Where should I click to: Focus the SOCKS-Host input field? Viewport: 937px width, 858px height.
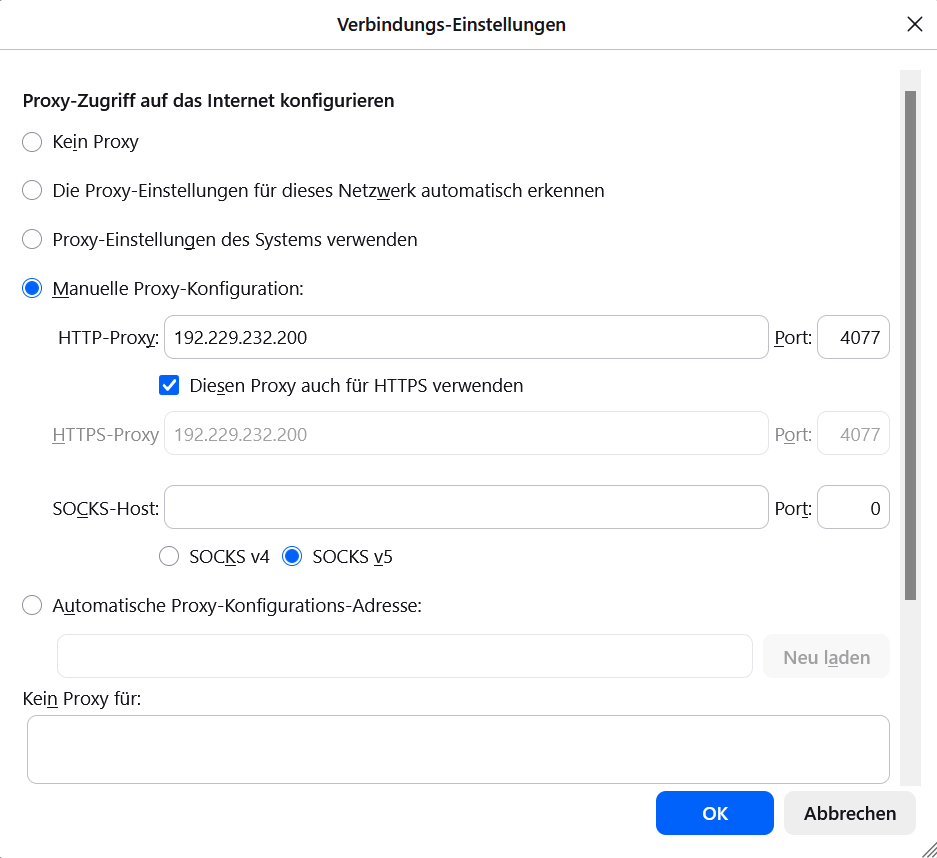(x=465, y=508)
